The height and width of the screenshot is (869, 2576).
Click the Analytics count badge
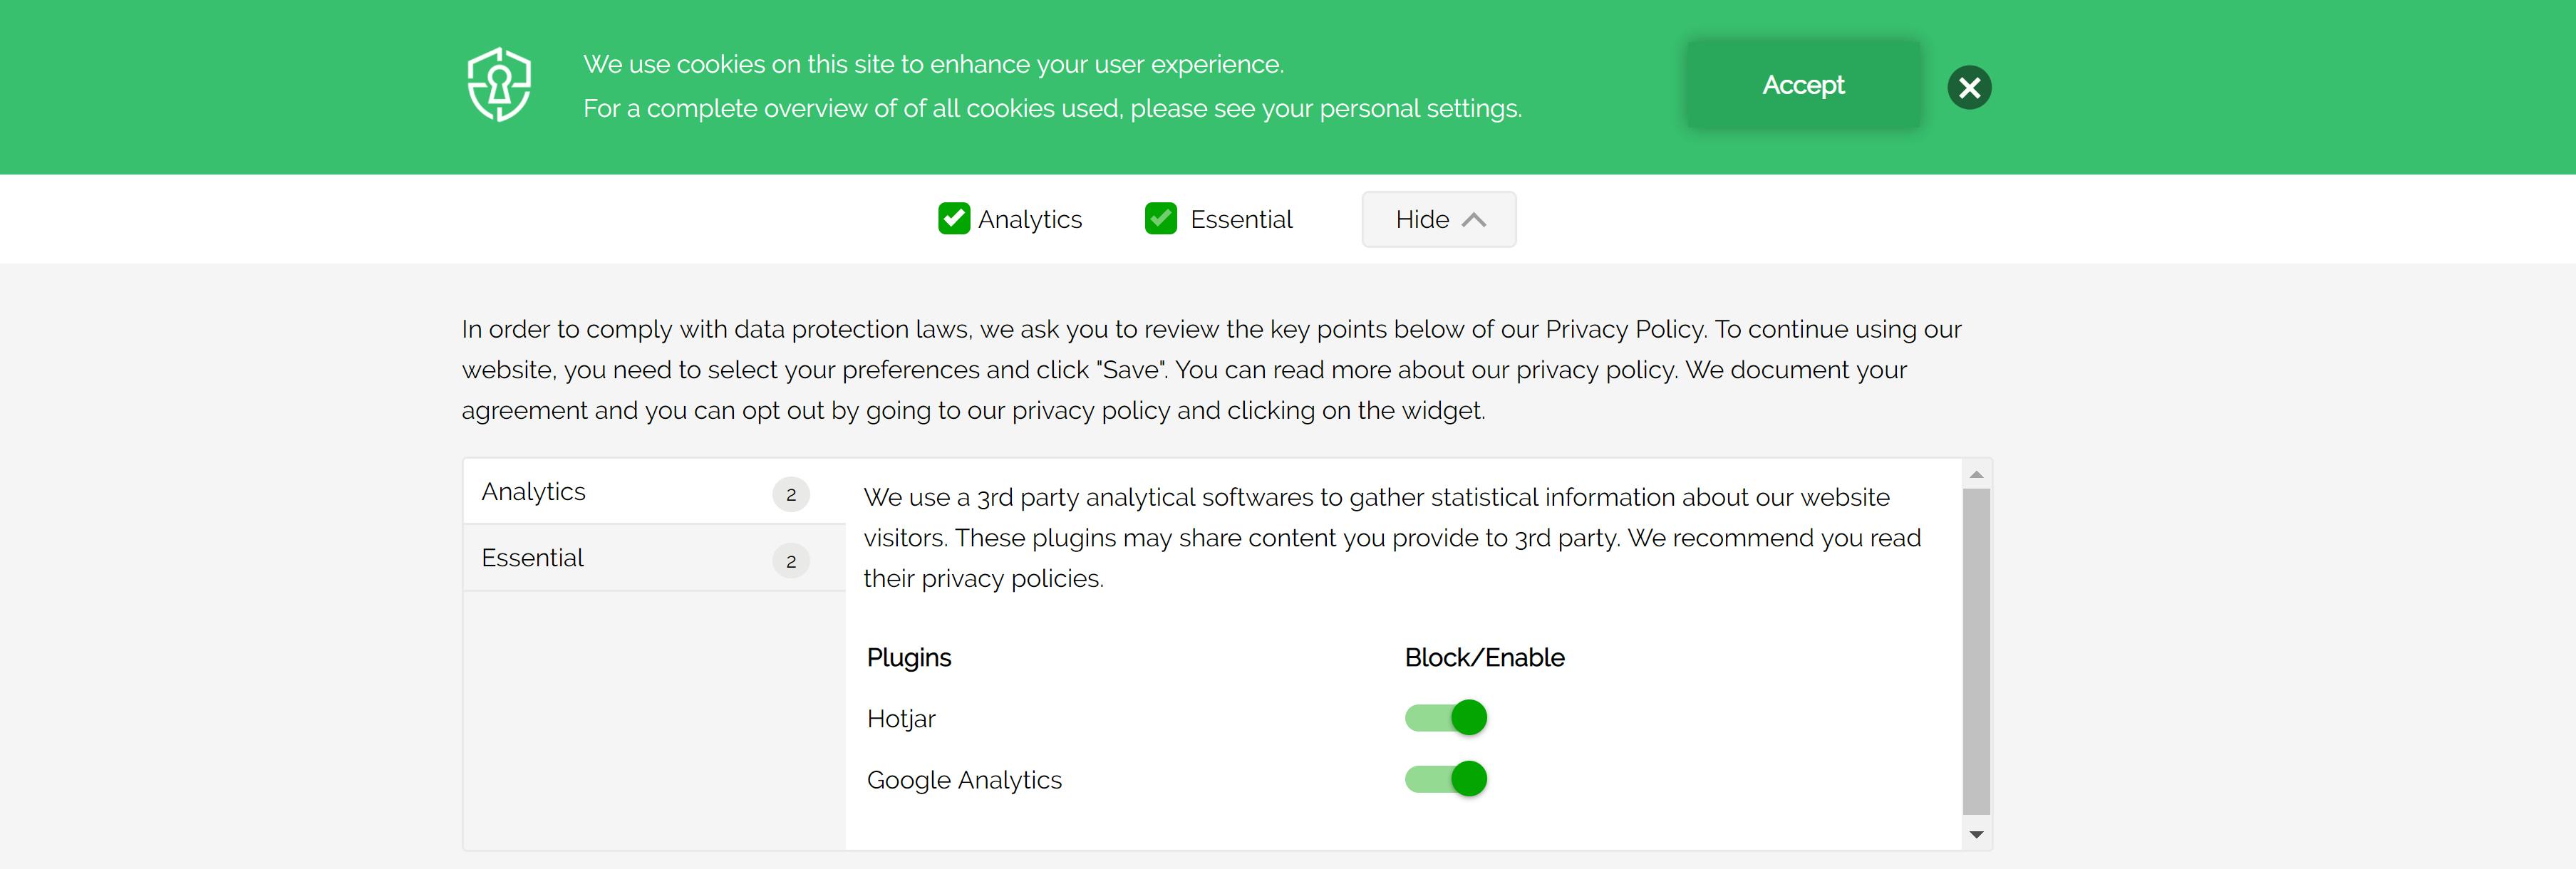pyautogui.click(x=791, y=494)
